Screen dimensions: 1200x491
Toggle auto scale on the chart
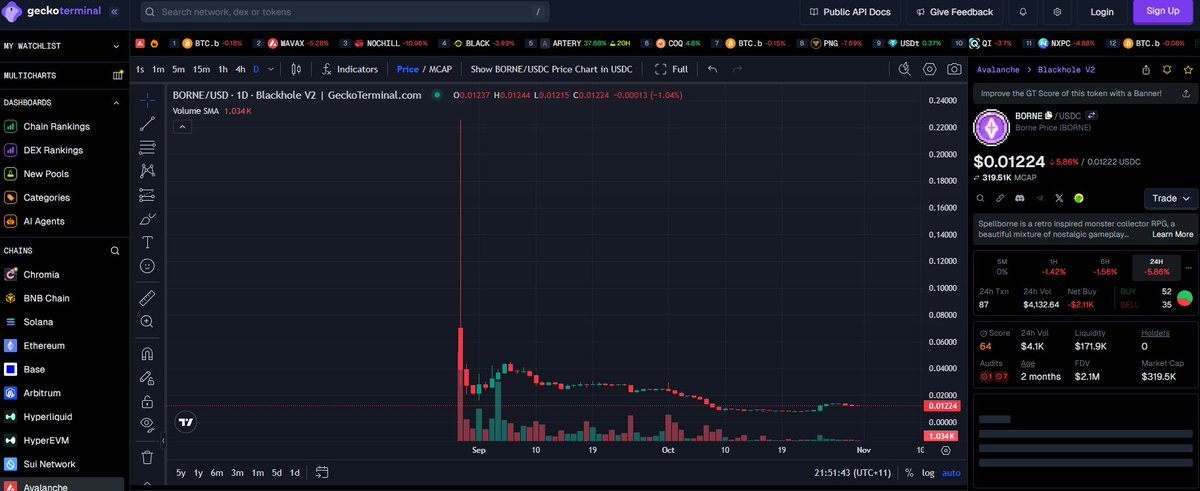click(951, 472)
